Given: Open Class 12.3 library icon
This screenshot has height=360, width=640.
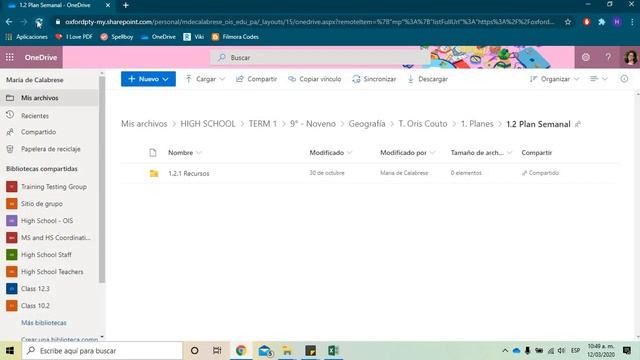Looking at the screenshot, I should click(x=12, y=289).
